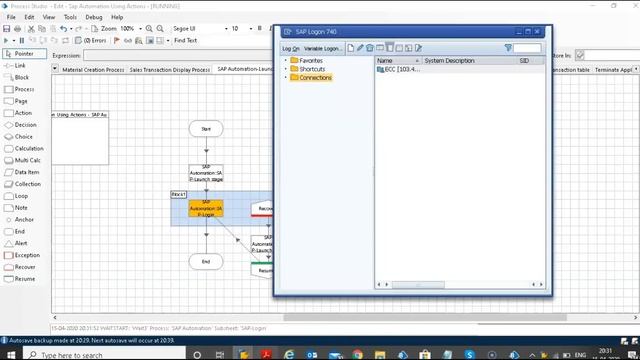Expand the Shortcuts folder in SAP Logon
Viewport: 640px width, 360px height.
[286, 69]
